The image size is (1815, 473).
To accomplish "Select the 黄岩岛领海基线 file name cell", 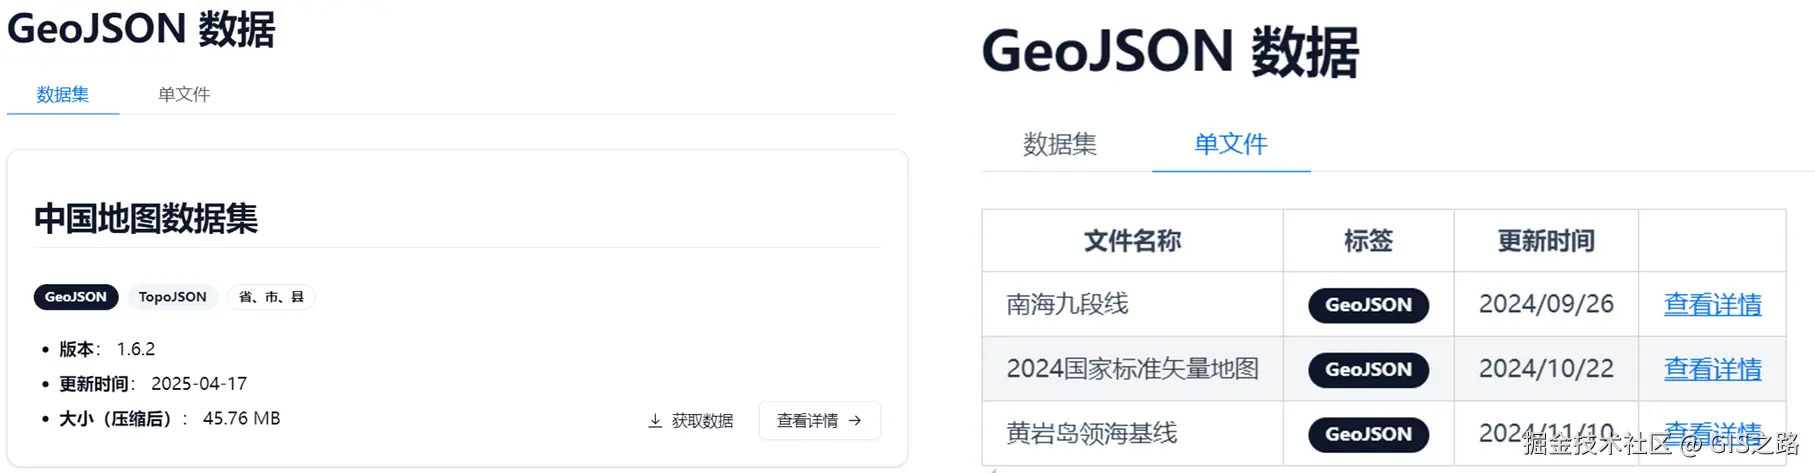I will pos(1091,433).
